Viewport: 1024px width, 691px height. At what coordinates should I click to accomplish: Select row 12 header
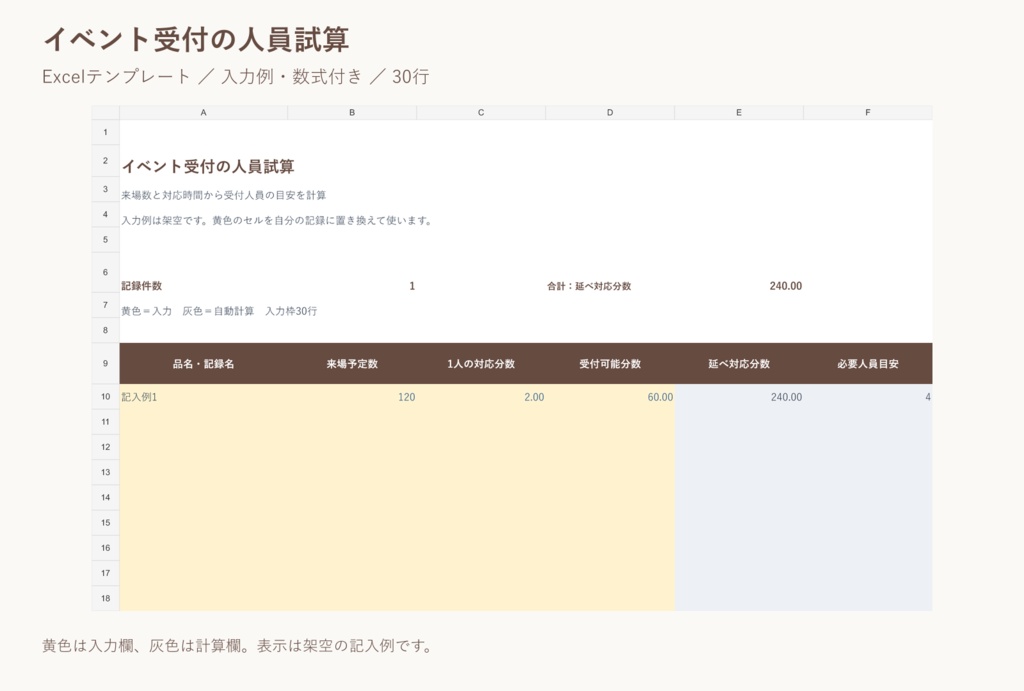coord(105,447)
